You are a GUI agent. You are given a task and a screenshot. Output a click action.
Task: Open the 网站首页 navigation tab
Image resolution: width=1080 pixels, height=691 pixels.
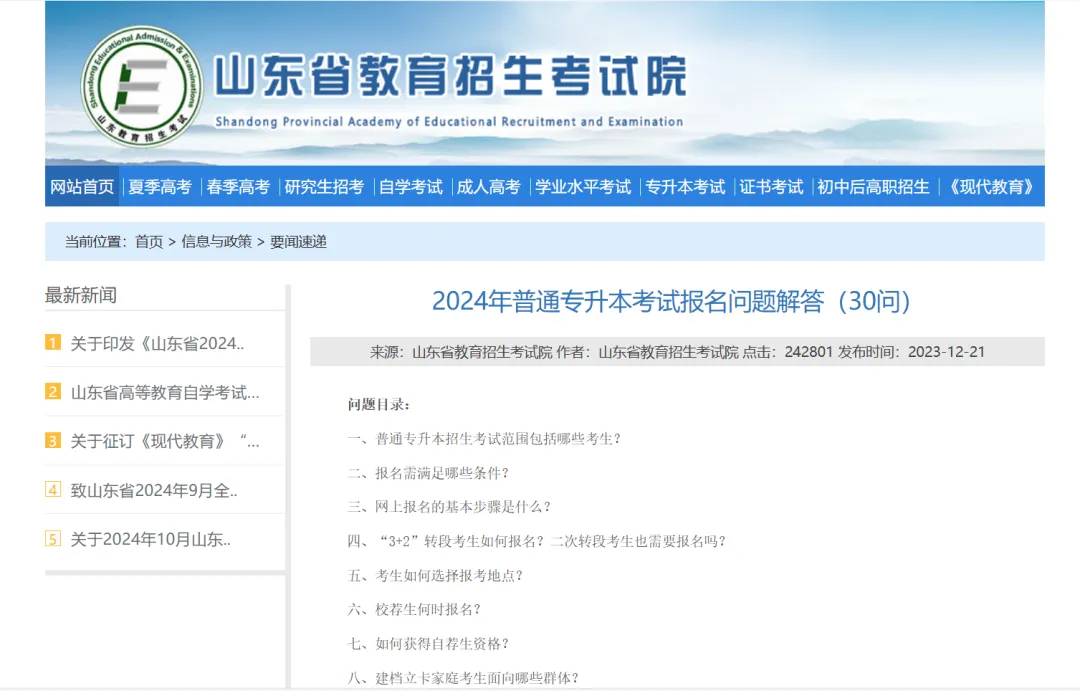pyautogui.click(x=82, y=187)
